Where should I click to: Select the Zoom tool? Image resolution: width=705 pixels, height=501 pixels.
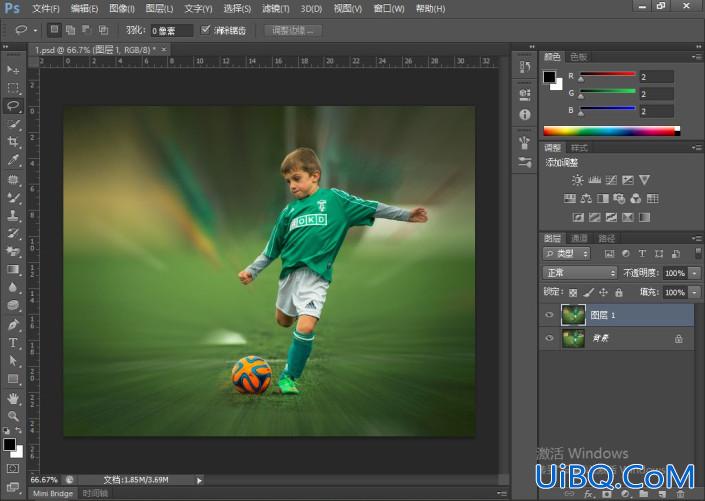coord(13,416)
